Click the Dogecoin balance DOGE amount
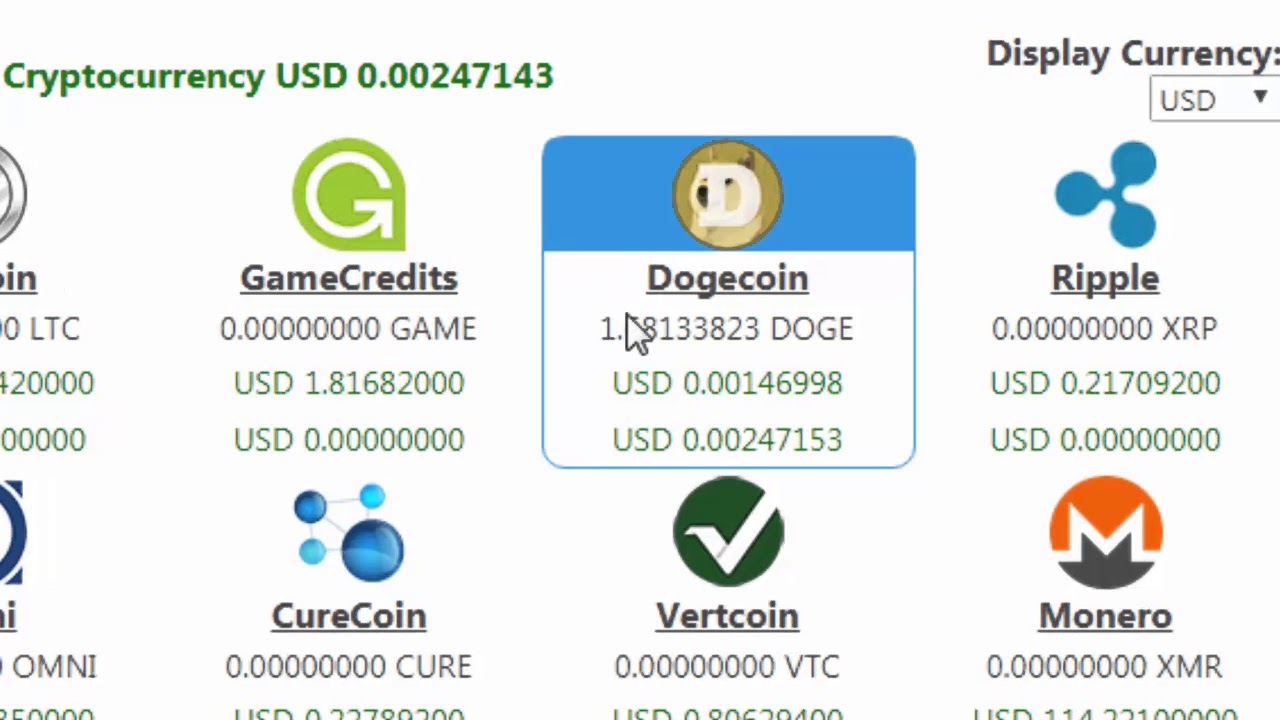The image size is (1280, 720). point(727,329)
